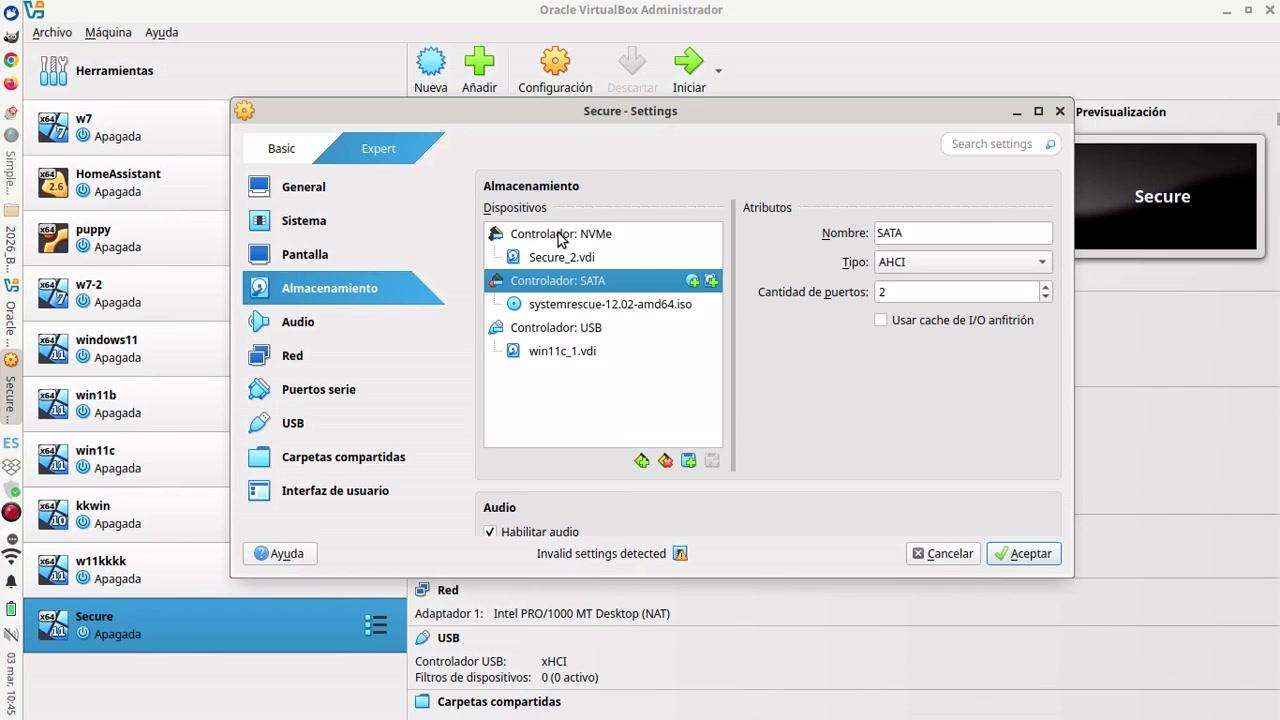This screenshot has width=1280, height=720.
Task: Click the Ayuda help button
Action: [280, 553]
